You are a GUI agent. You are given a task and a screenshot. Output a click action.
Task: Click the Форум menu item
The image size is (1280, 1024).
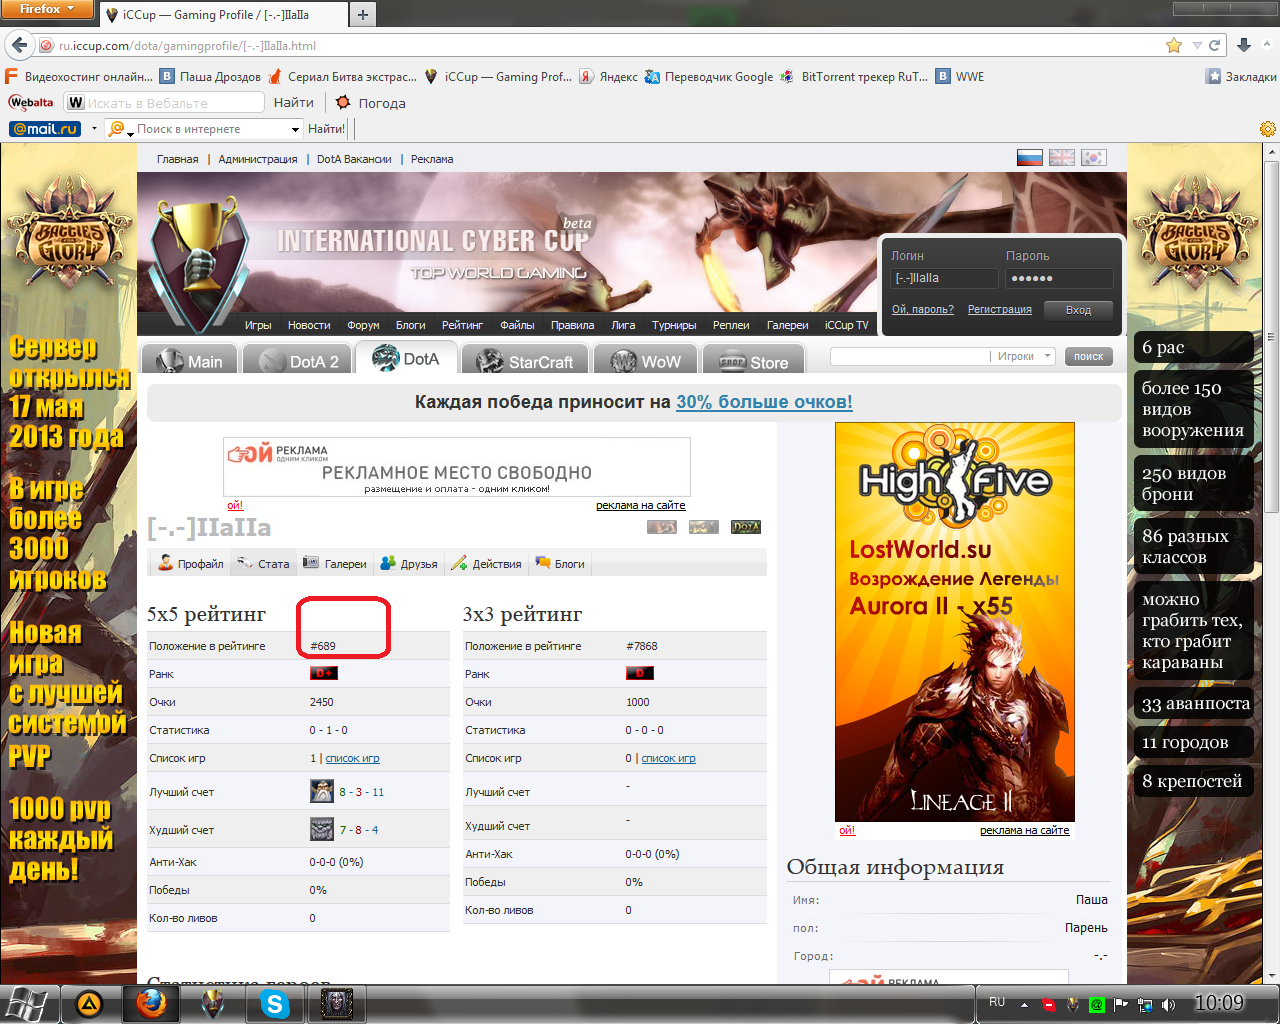363,325
